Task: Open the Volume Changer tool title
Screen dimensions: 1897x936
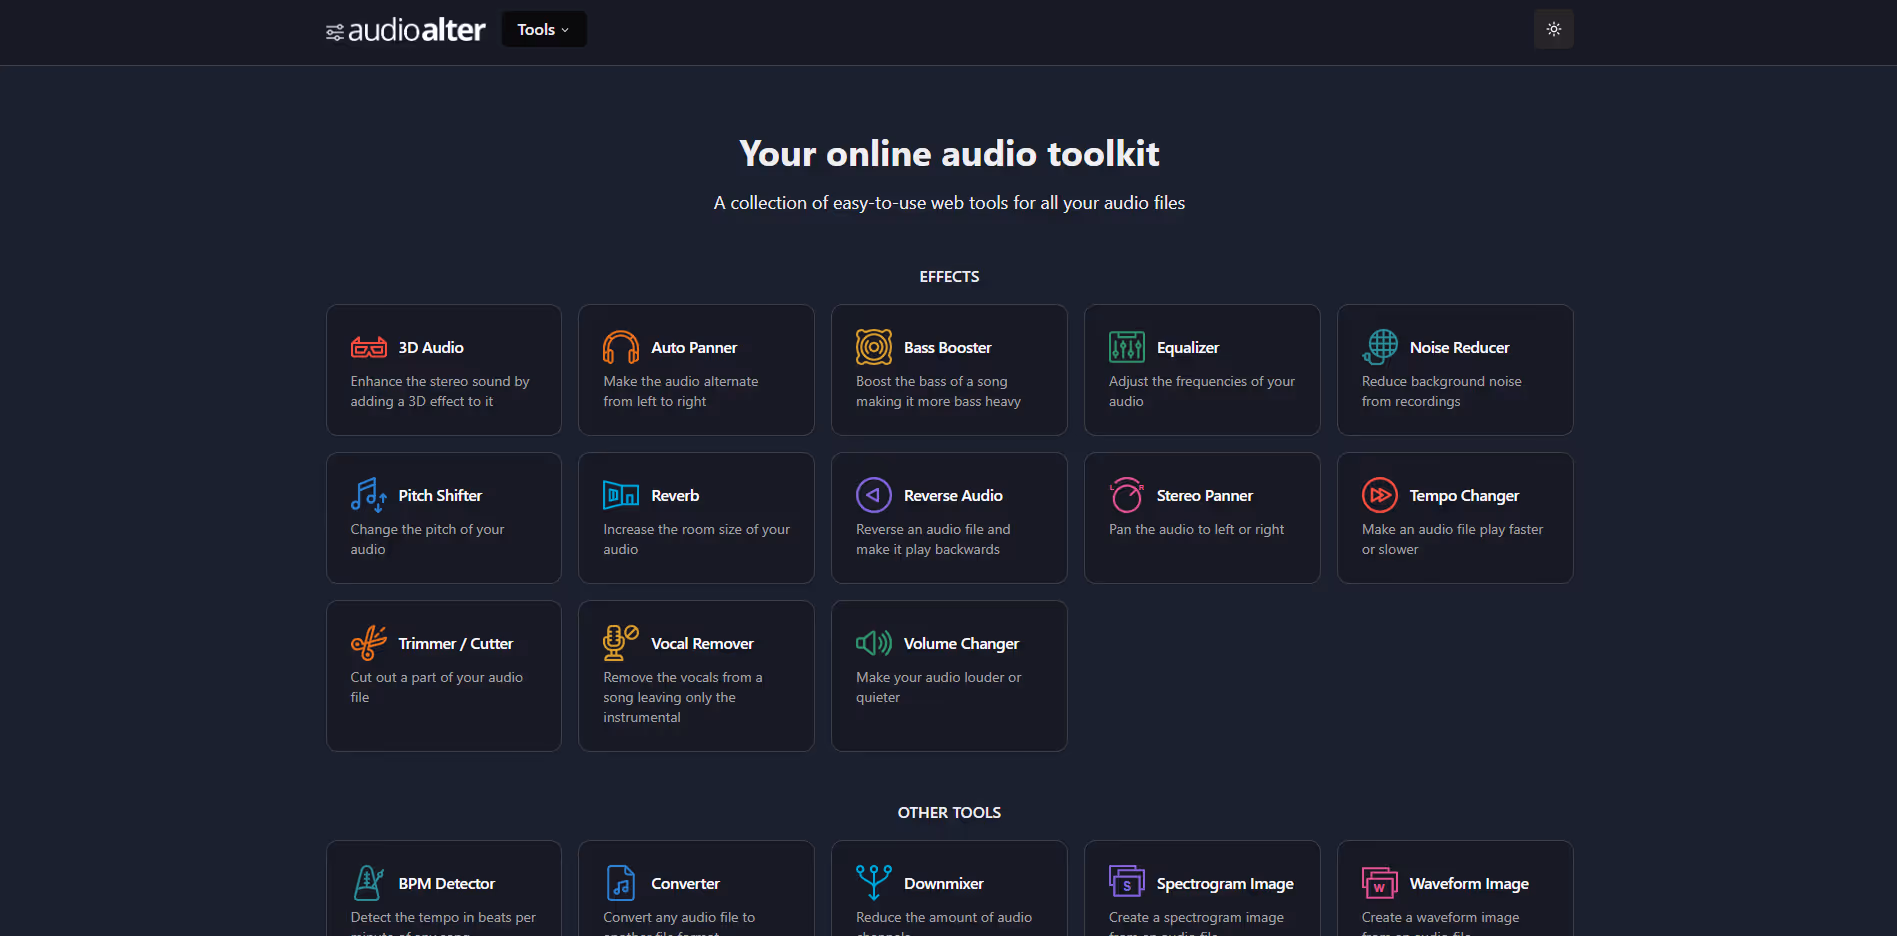Action: (x=961, y=644)
